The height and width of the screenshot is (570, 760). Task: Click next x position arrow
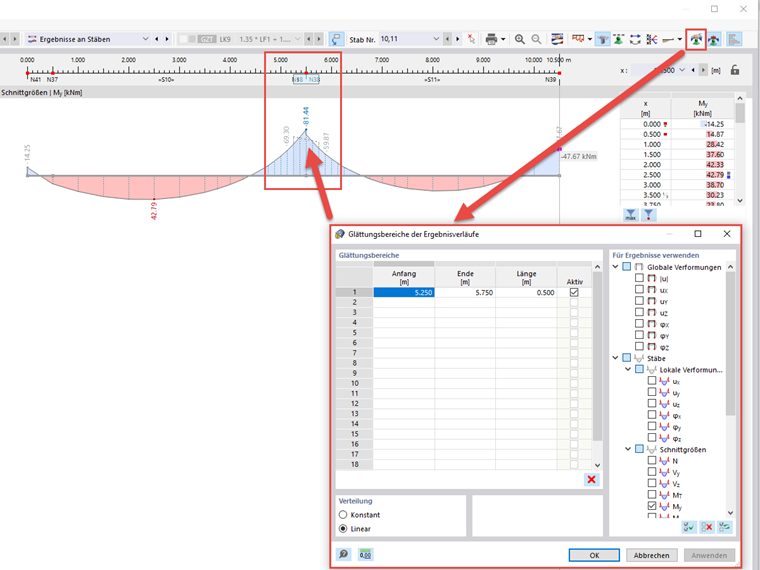703,70
